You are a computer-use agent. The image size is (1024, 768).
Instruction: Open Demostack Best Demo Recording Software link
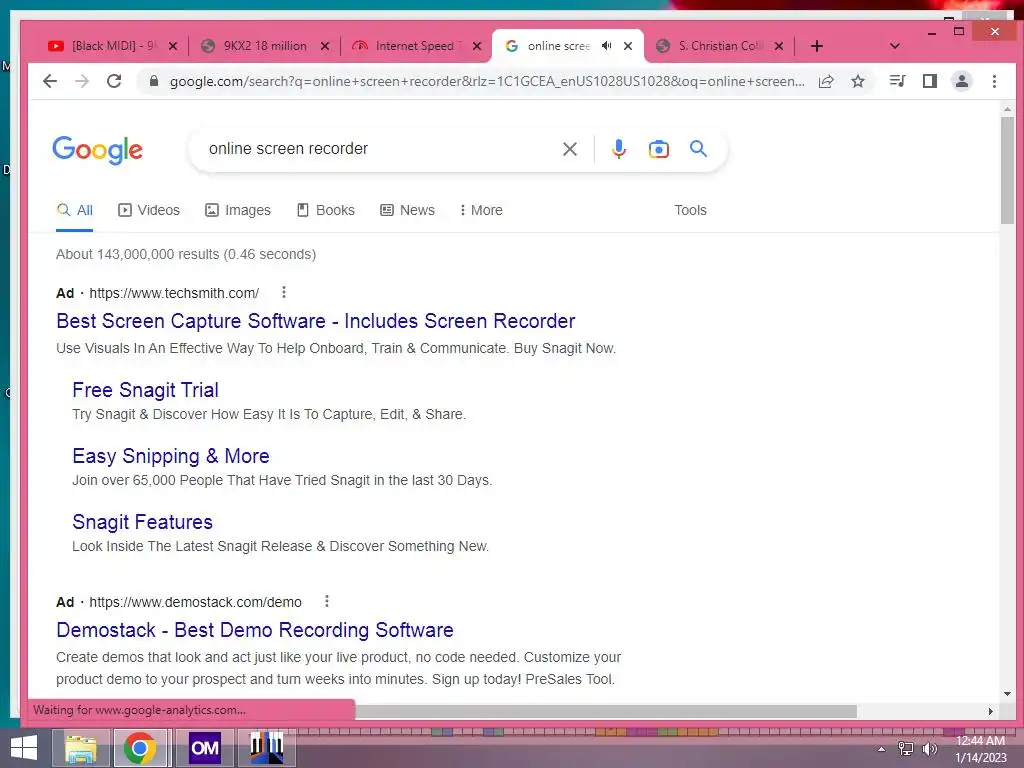255,630
